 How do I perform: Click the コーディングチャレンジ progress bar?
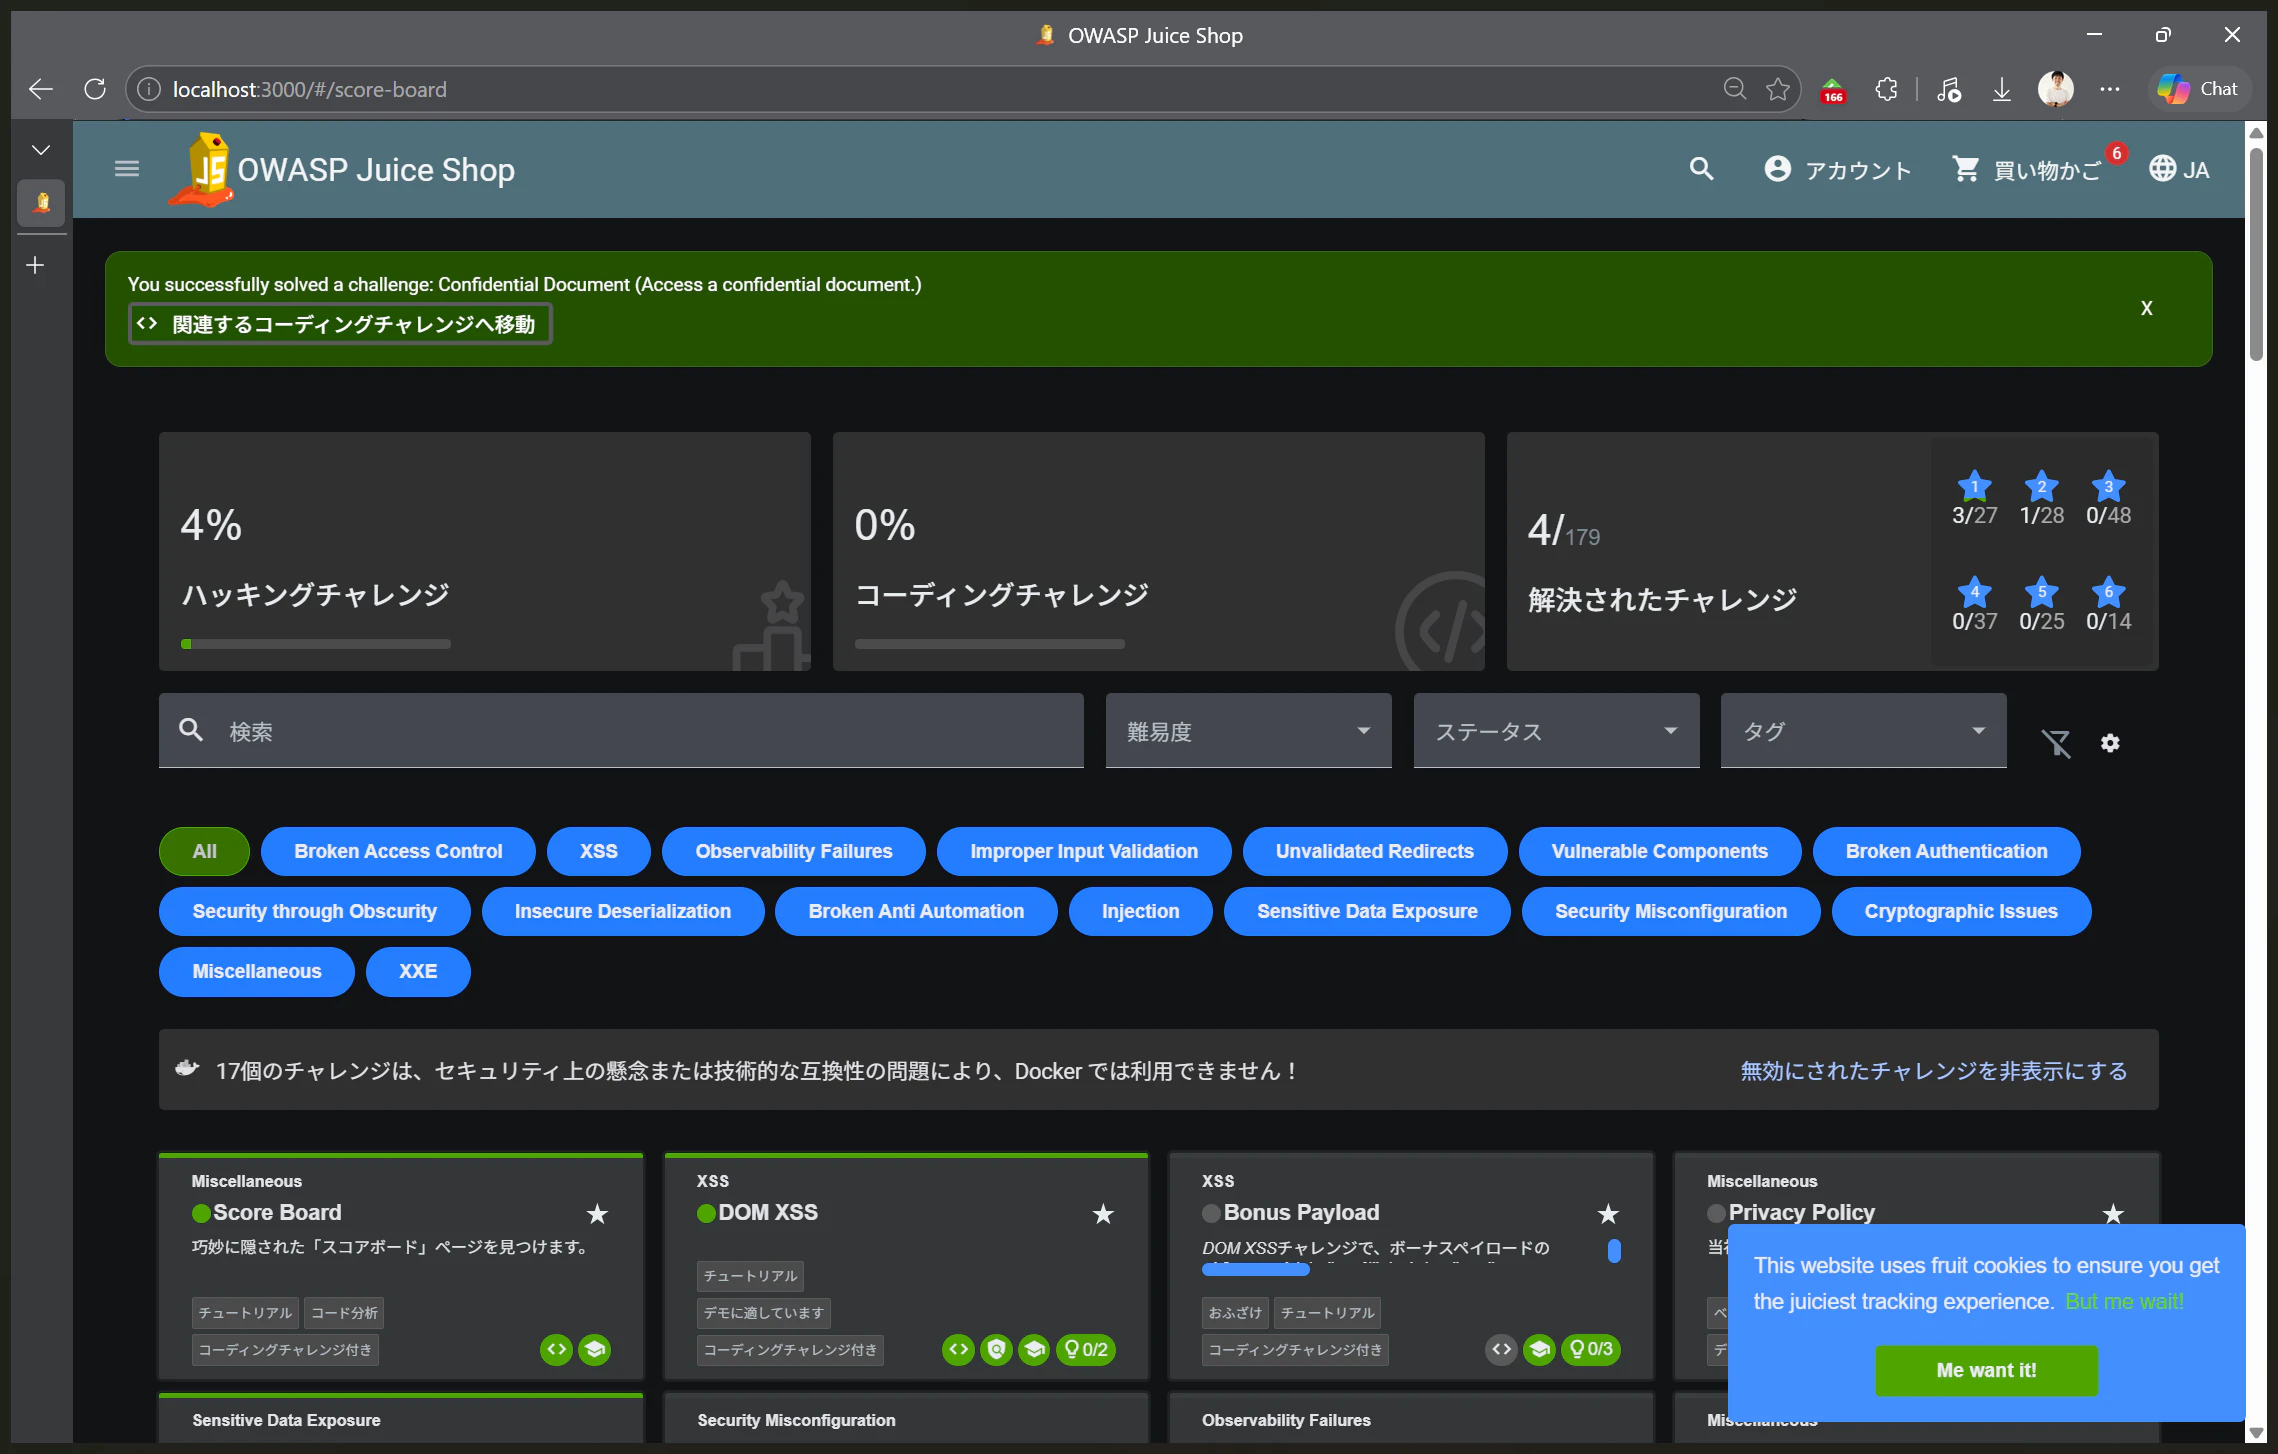pos(990,644)
